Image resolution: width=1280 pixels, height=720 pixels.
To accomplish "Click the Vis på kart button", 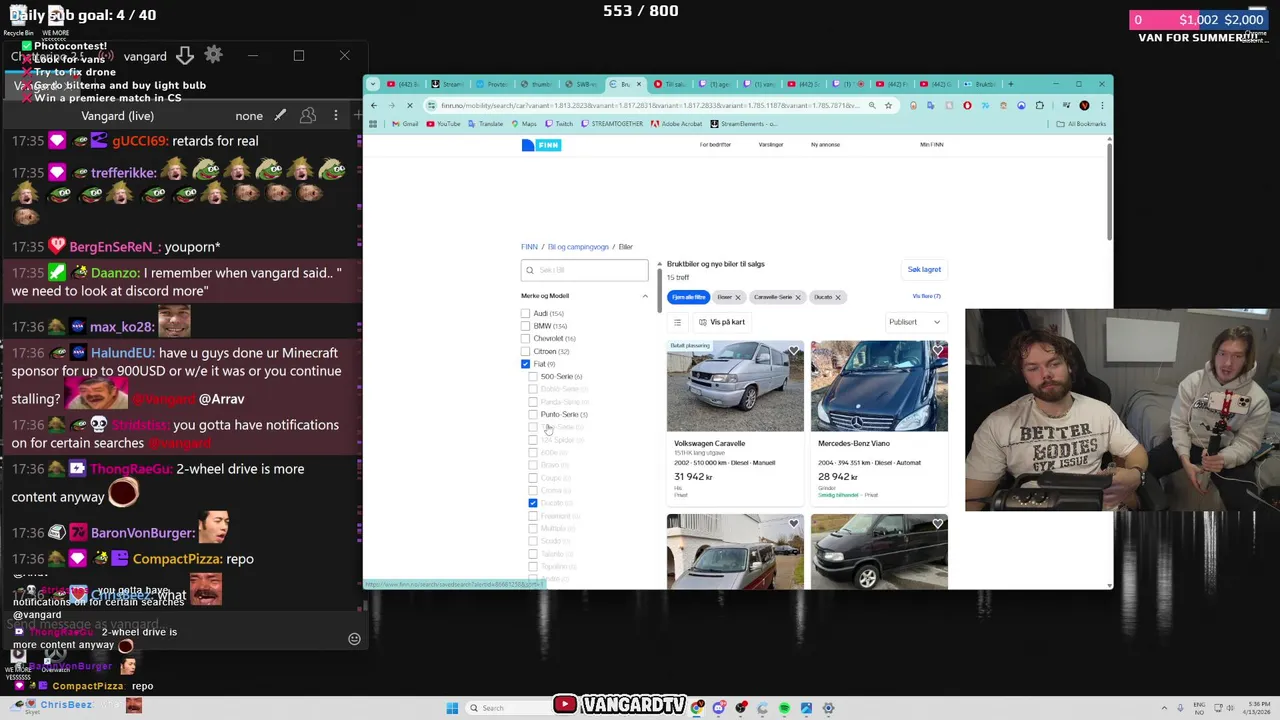I will click(721, 322).
